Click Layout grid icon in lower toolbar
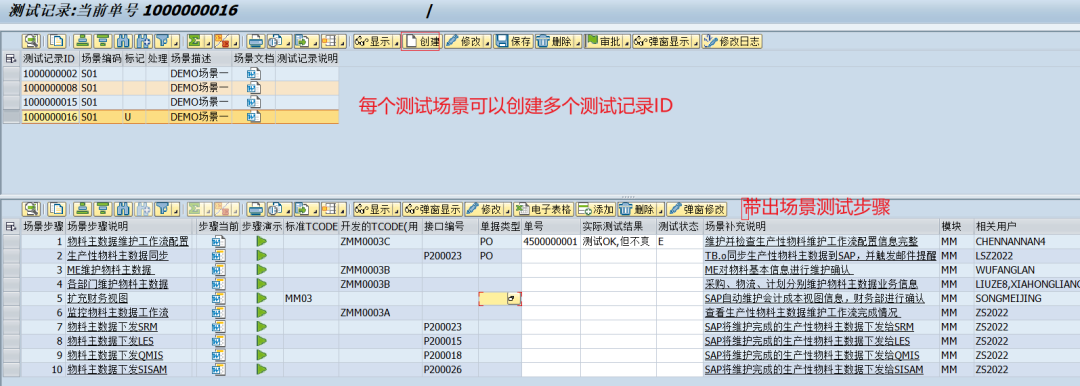 pos(330,209)
